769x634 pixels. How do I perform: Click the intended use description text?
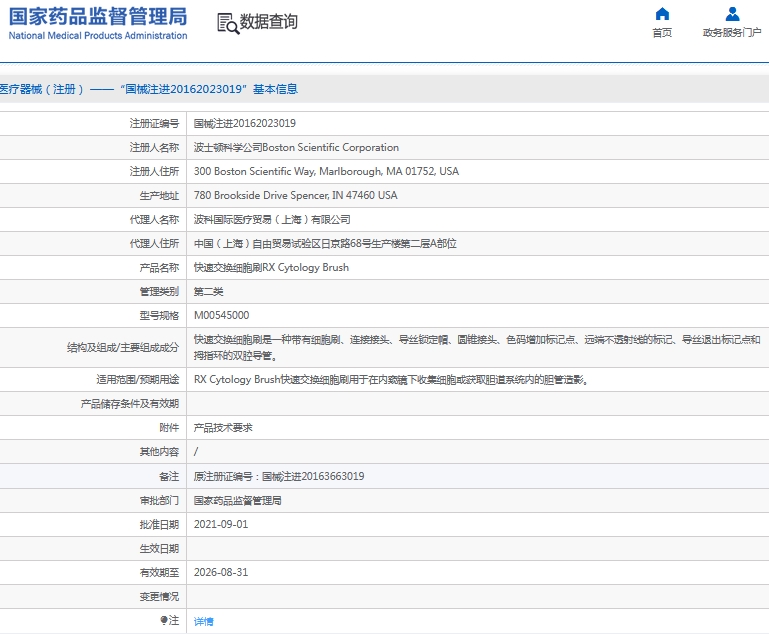pyautogui.click(x=391, y=380)
